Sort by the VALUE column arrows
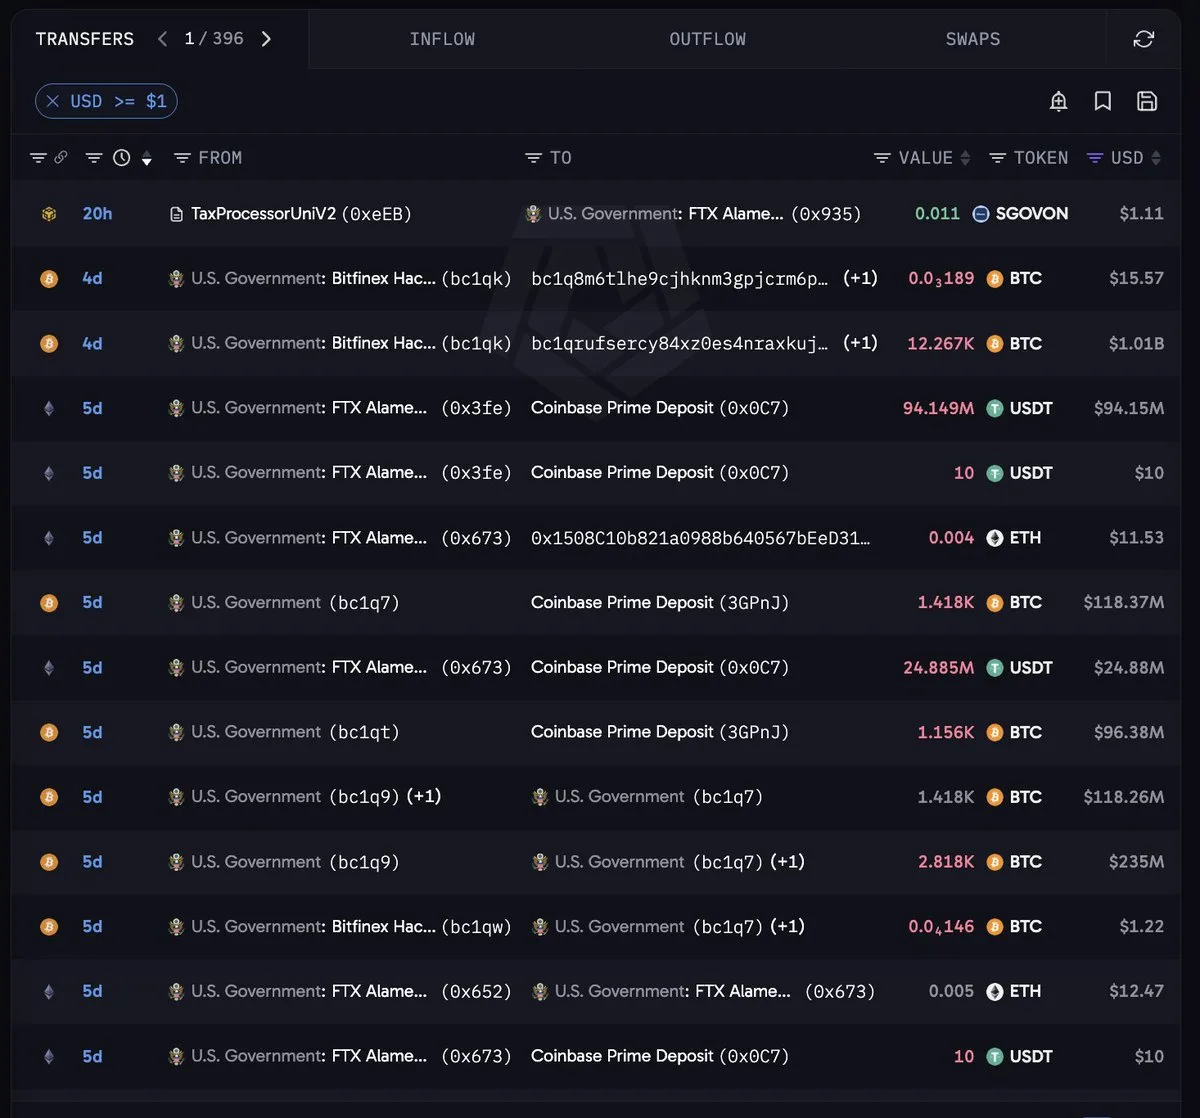Viewport: 1200px width, 1118px height. [x=965, y=158]
